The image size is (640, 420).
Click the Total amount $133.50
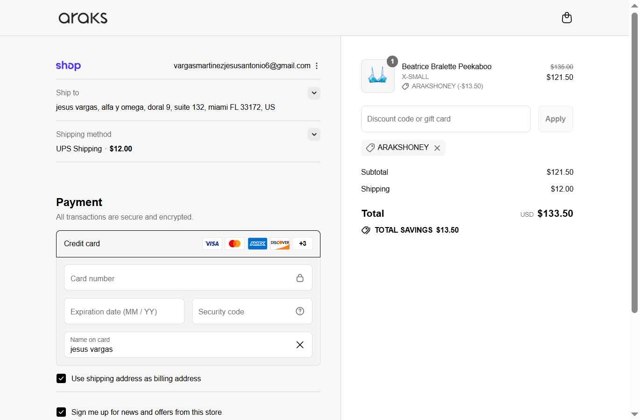[x=555, y=213]
